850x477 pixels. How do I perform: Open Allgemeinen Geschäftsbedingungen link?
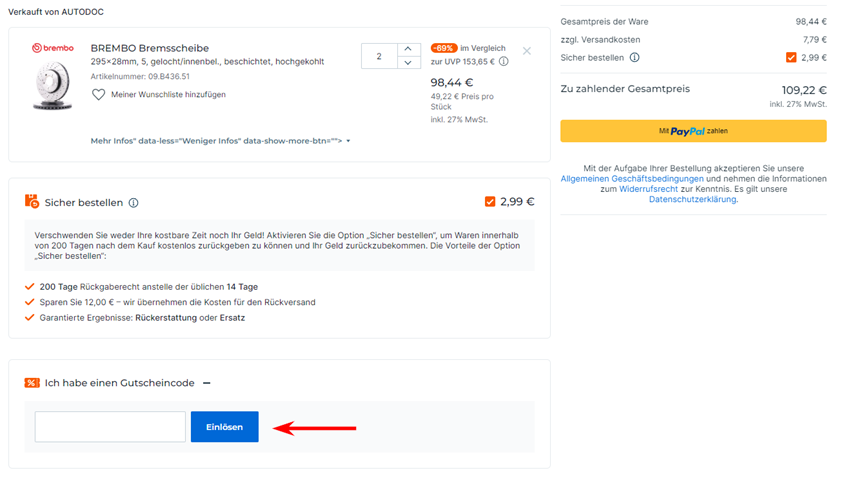[632, 178]
